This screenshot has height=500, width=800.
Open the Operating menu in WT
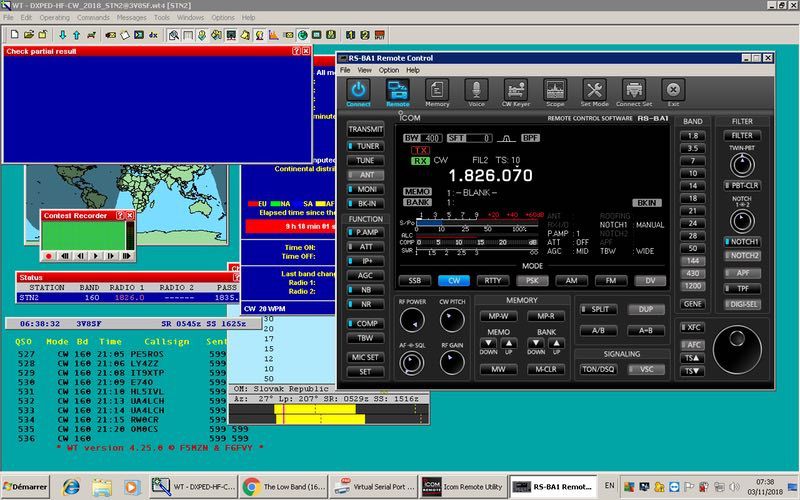(55, 17)
